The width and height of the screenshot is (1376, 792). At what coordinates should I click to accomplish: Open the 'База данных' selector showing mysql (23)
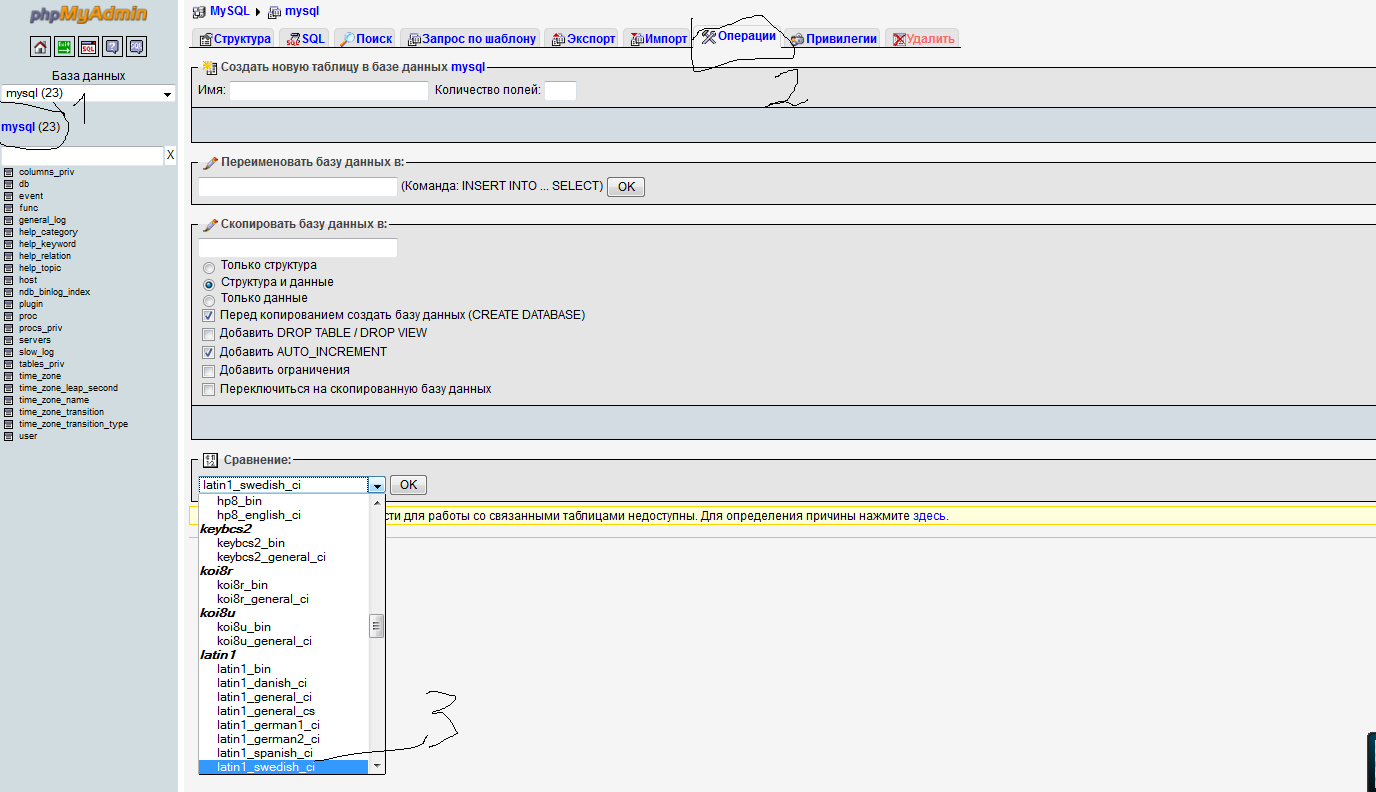coord(88,93)
